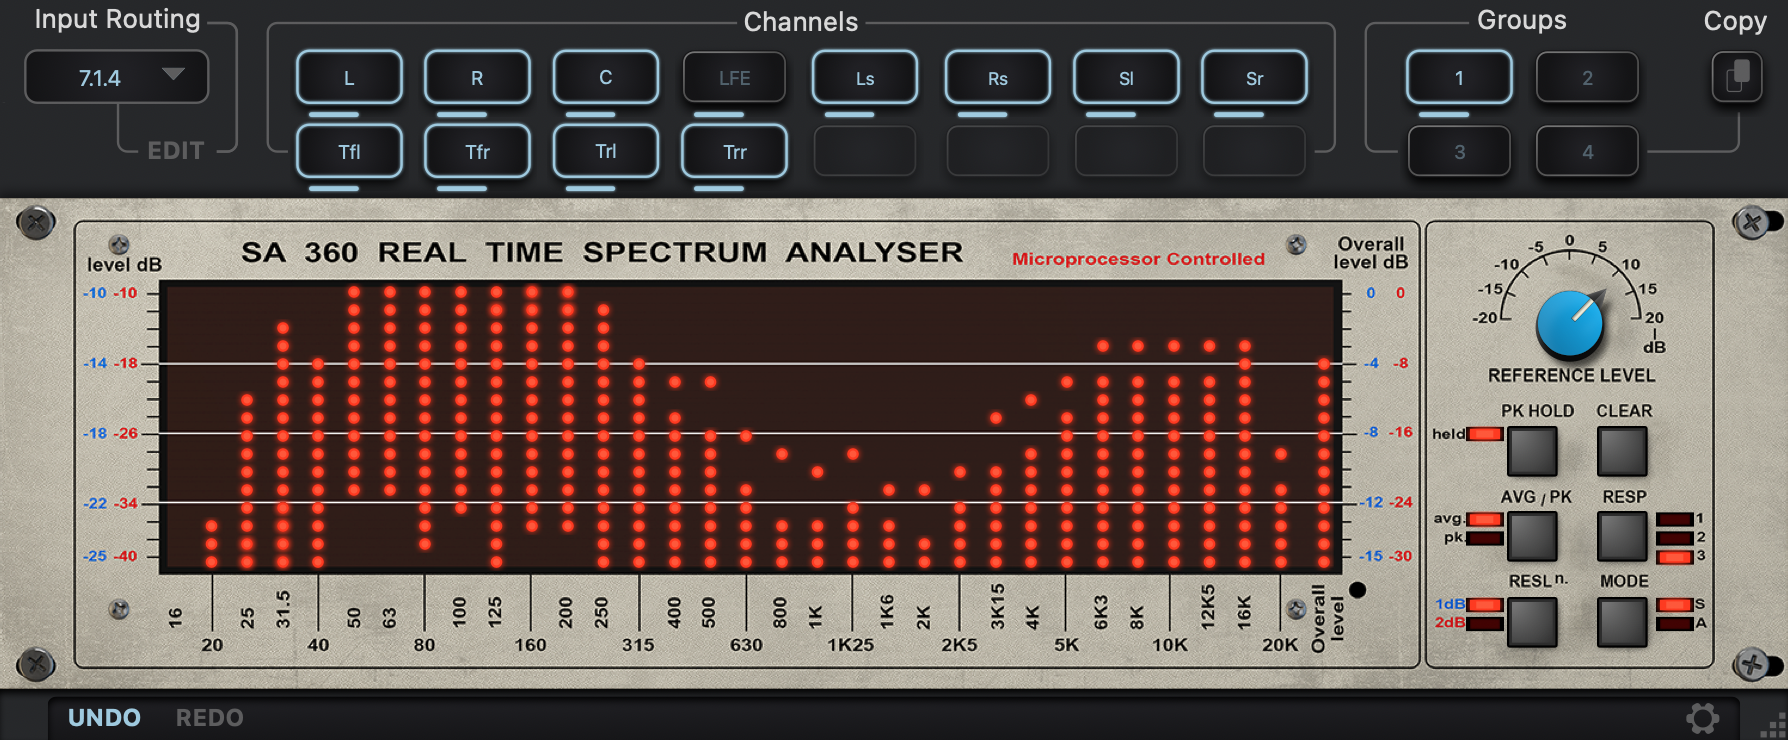Open the settings gear icon
Viewport: 1788px width, 740px height.
click(1703, 717)
